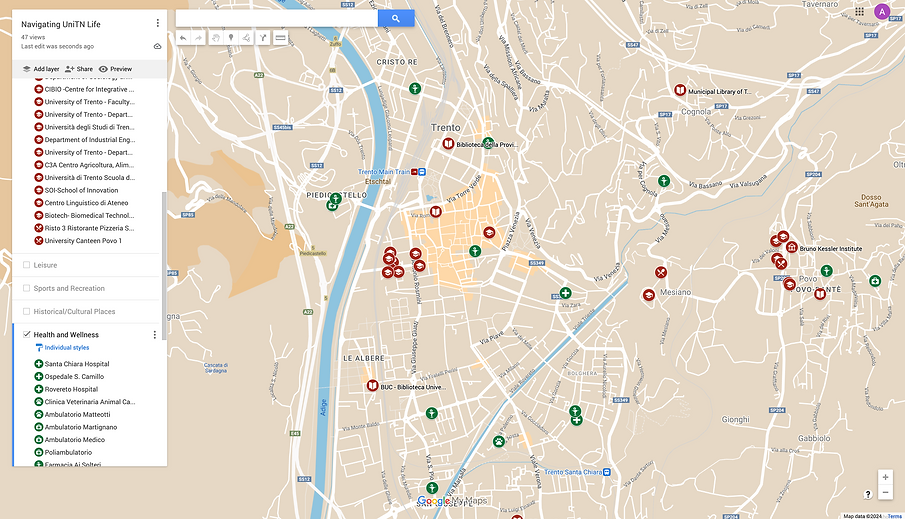Enable the Leisure layer checkbox
Image resolution: width=905 pixels, height=519 pixels.
tap(27, 265)
